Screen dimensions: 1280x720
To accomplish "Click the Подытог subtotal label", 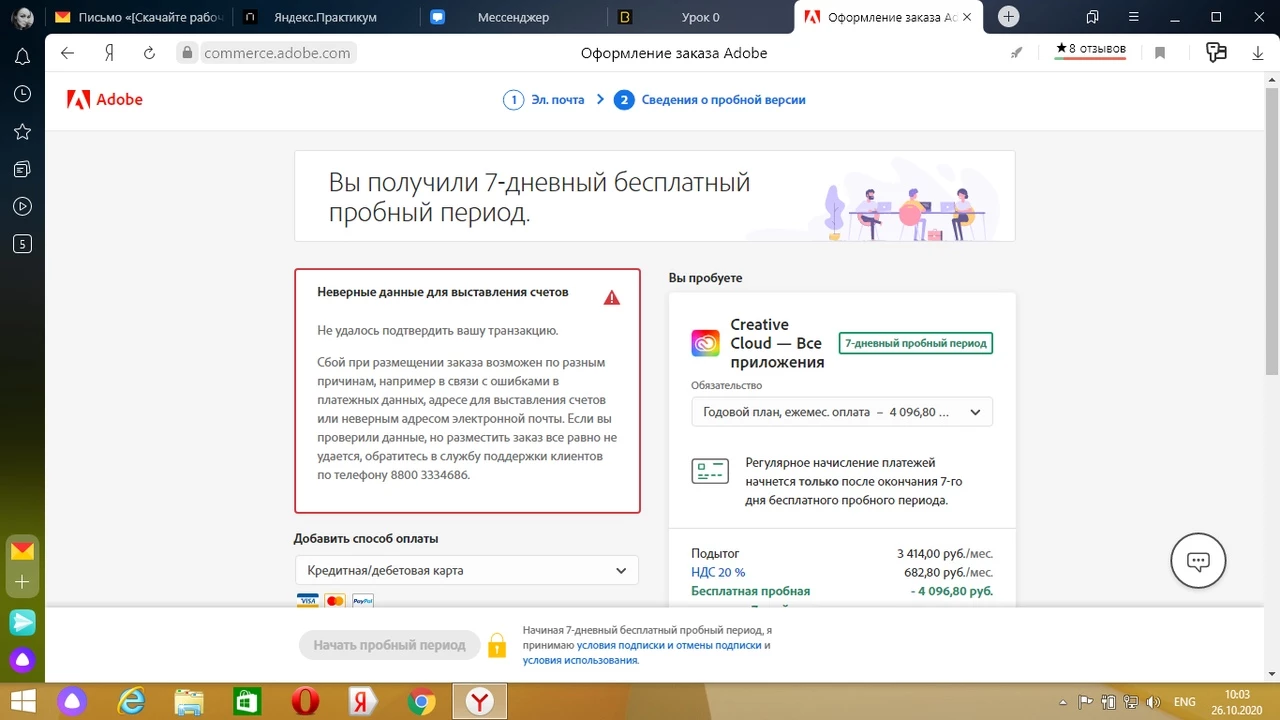I will pos(715,553).
